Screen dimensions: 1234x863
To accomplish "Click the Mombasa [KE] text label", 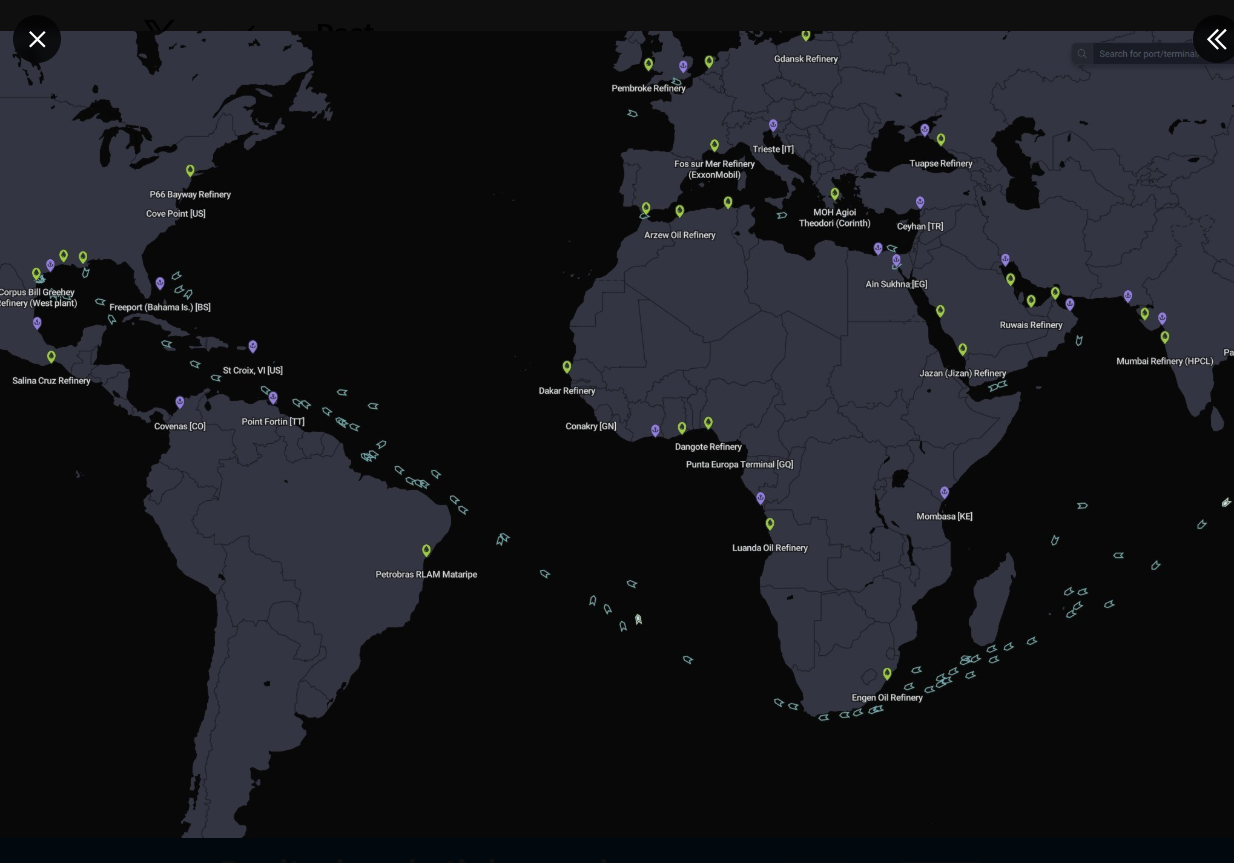I will click(944, 517).
